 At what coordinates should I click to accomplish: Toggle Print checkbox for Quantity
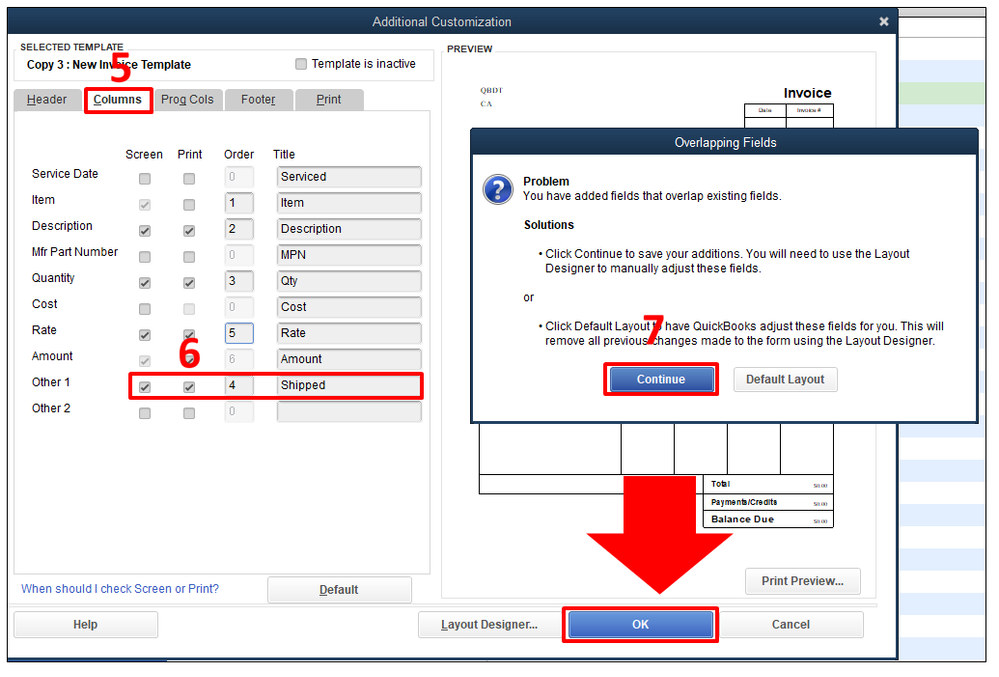(189, 283)
